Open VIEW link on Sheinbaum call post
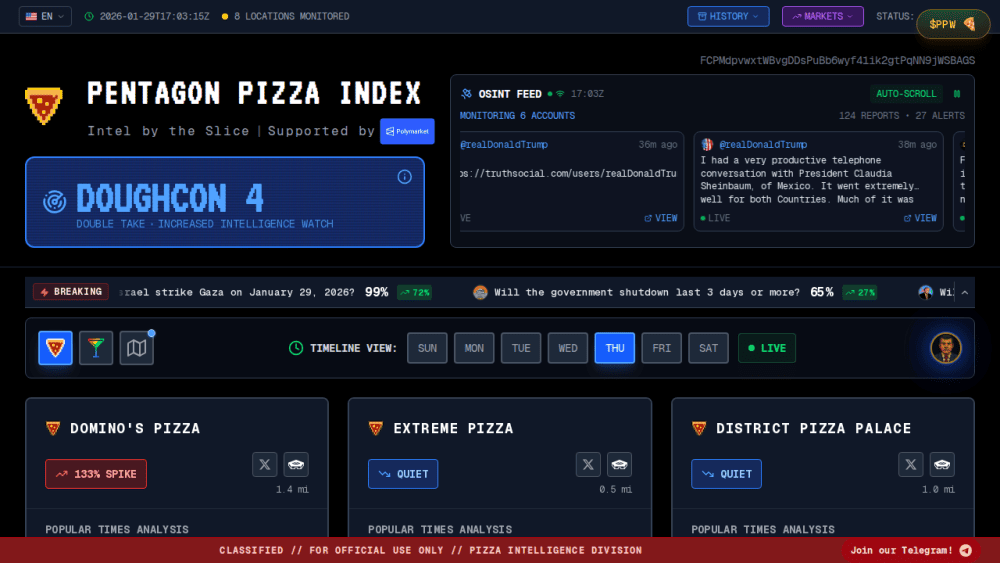 click(920, 218)
